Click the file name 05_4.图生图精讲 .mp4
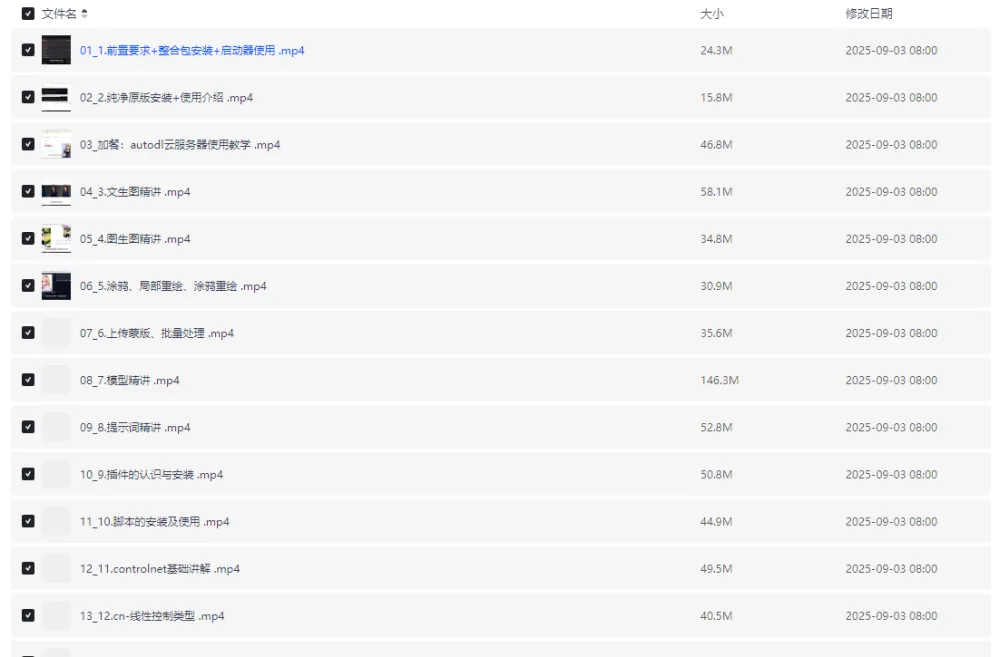The height and width of the screenshot is (657, 1000). (x=135, y=239)
